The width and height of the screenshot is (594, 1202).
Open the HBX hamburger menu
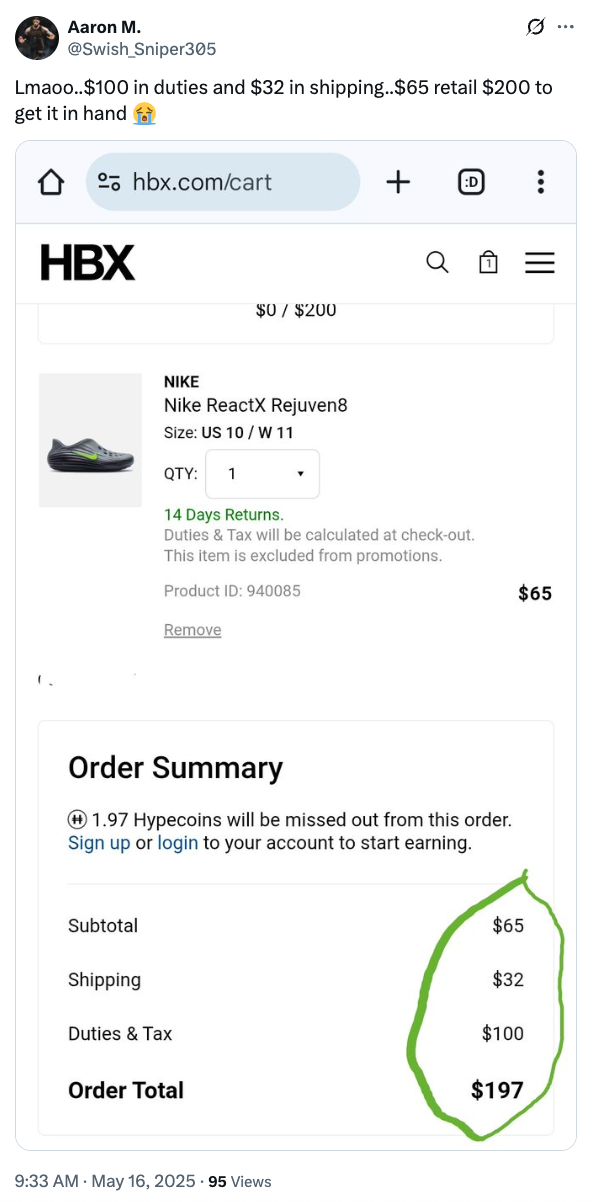540,262
